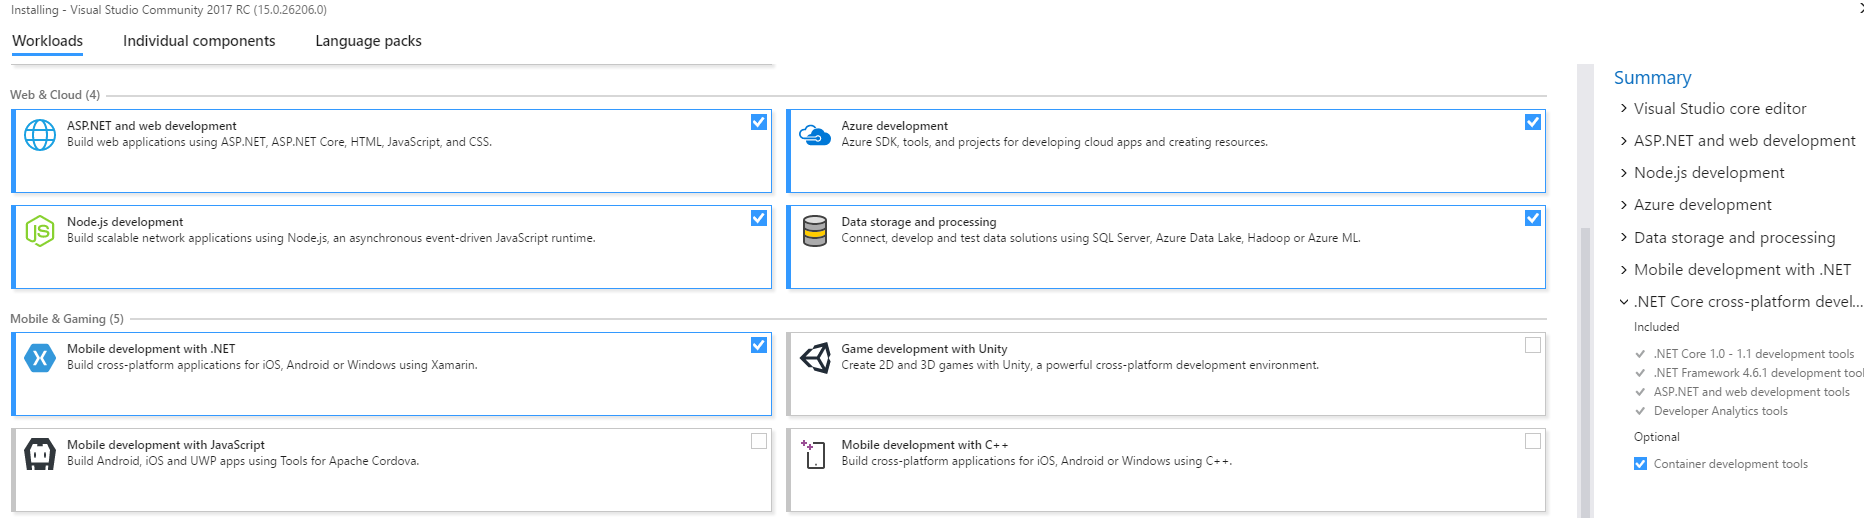Select Mobile development with JavaScript title

click(x=165, y=445)
